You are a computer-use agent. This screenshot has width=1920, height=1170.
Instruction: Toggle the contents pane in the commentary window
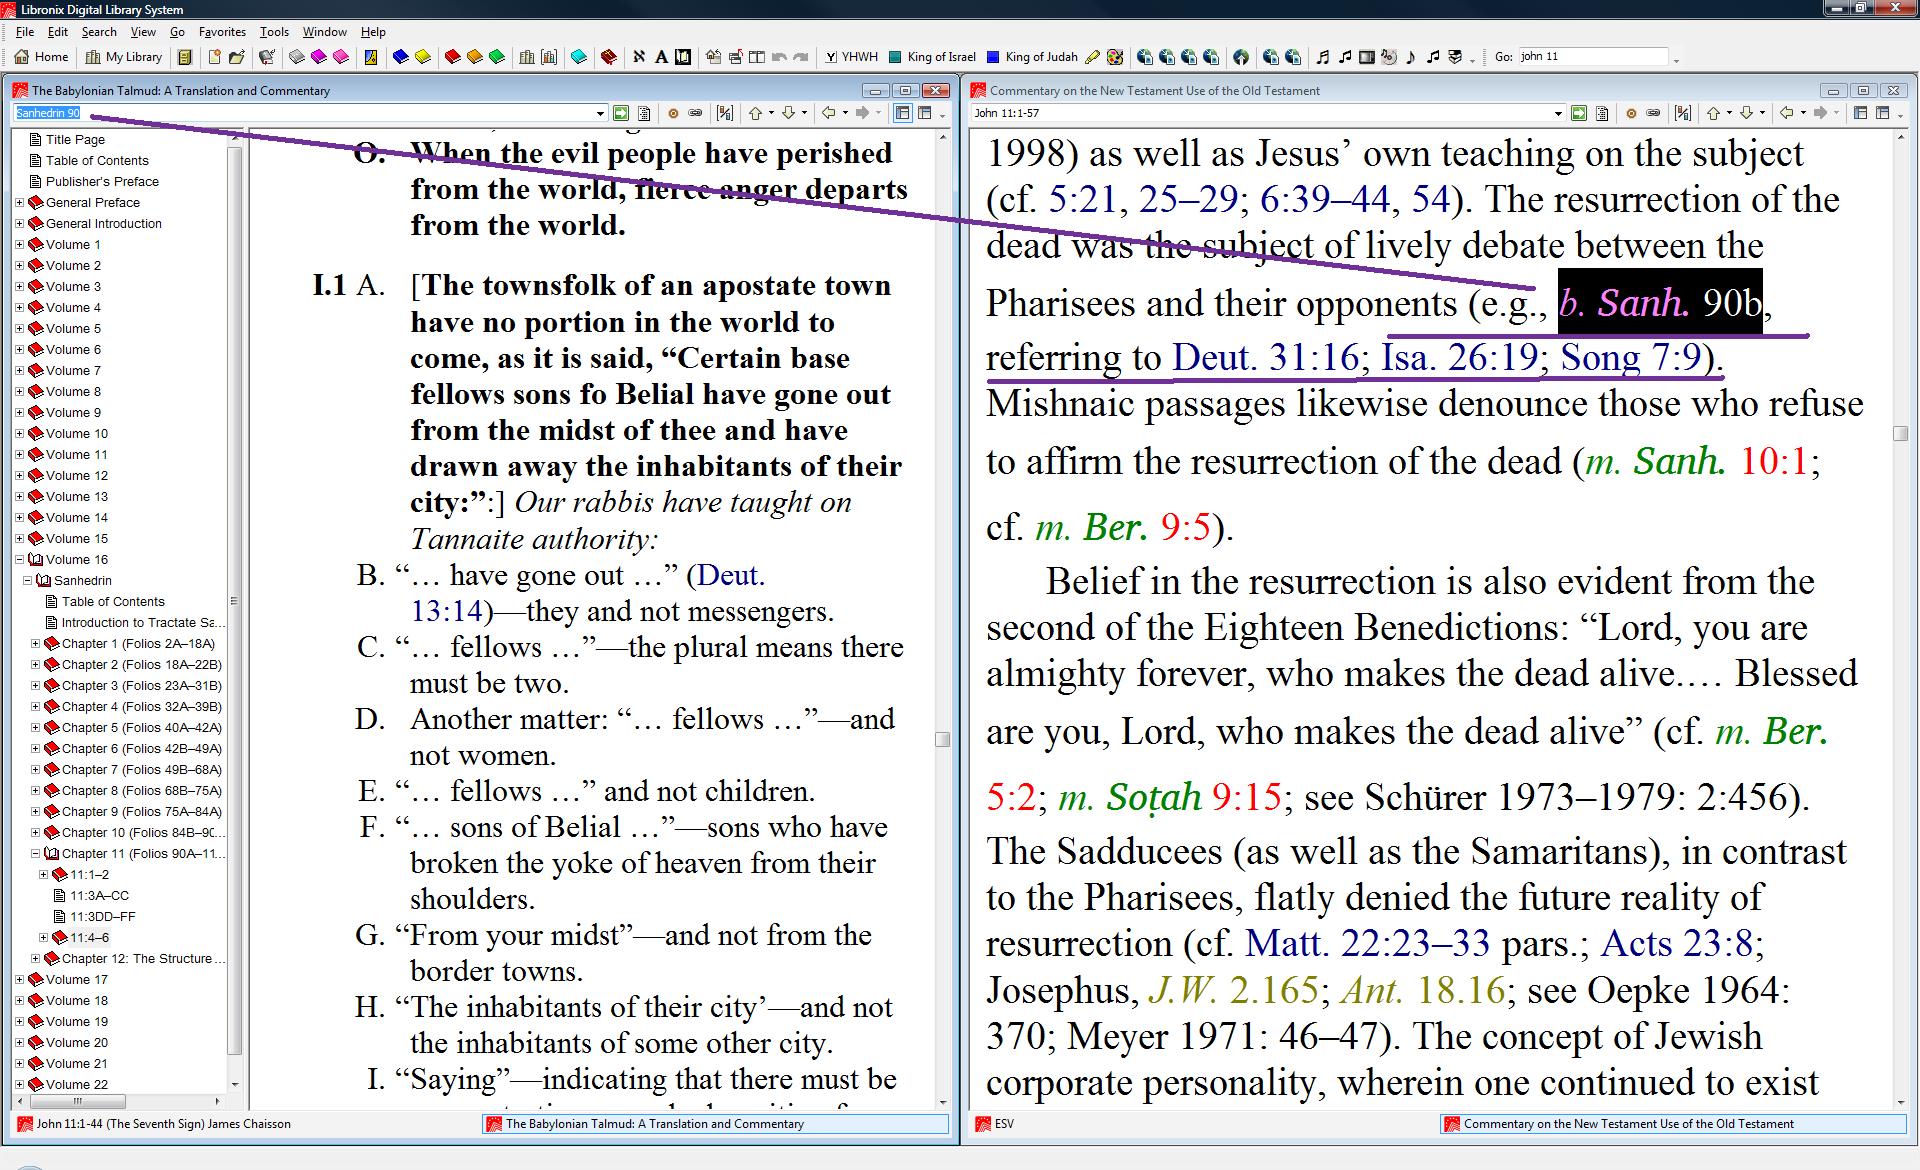pyautogui.click(x=1861, y=113)
